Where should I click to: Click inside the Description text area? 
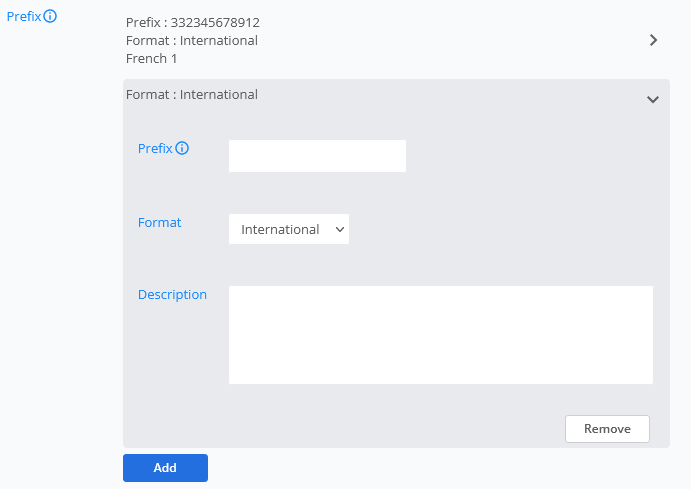440,335
